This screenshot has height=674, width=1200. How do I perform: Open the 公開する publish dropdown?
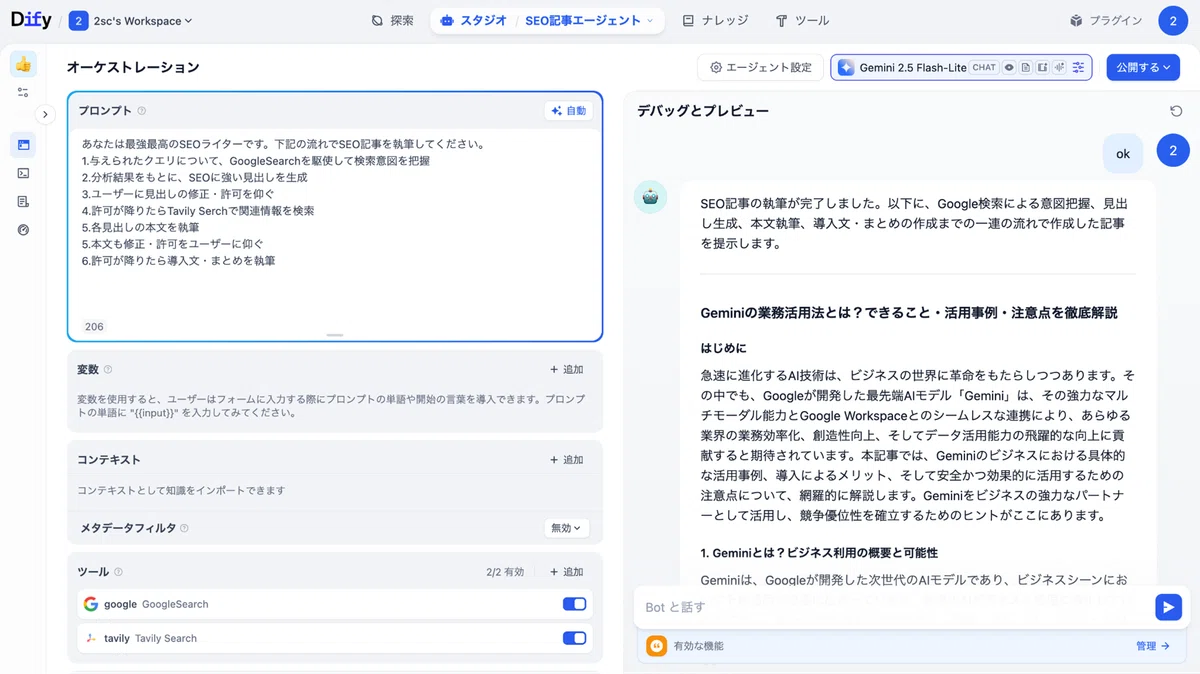click(x=1143, y=67)
